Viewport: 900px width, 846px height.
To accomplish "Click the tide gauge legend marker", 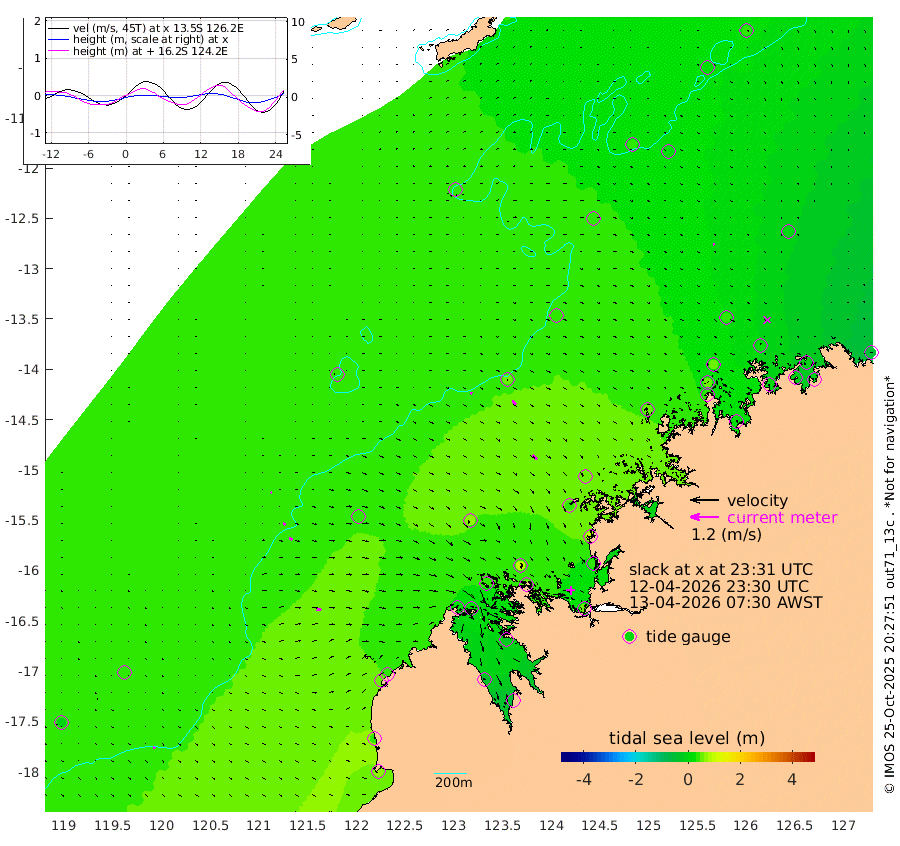I will click(630, 637).
